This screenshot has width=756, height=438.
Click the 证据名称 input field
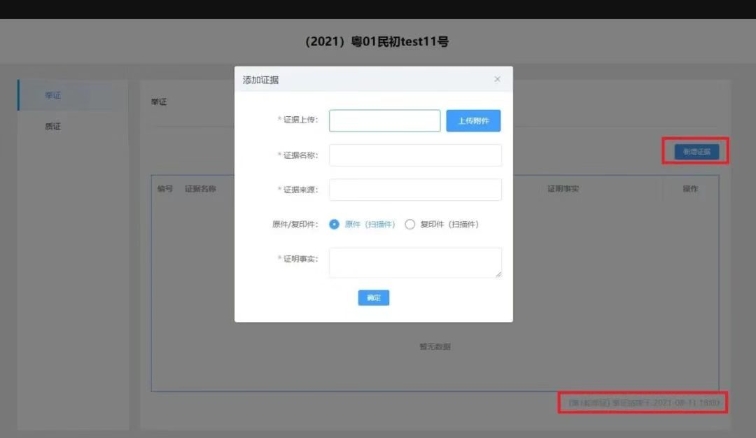coord(415,155)
